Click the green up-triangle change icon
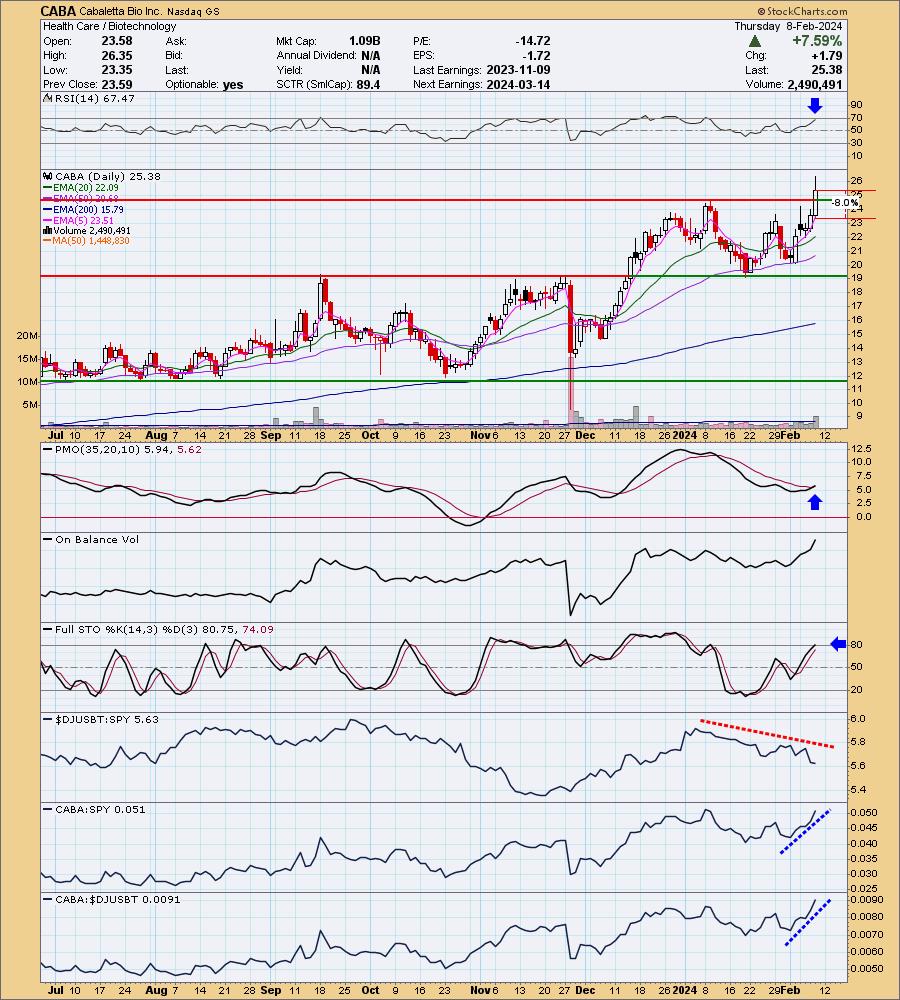Screen dimensions: 900x1000 755,41
